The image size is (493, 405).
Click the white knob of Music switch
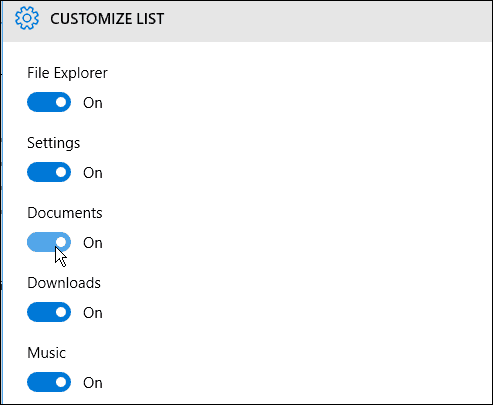tap(61, 382)
